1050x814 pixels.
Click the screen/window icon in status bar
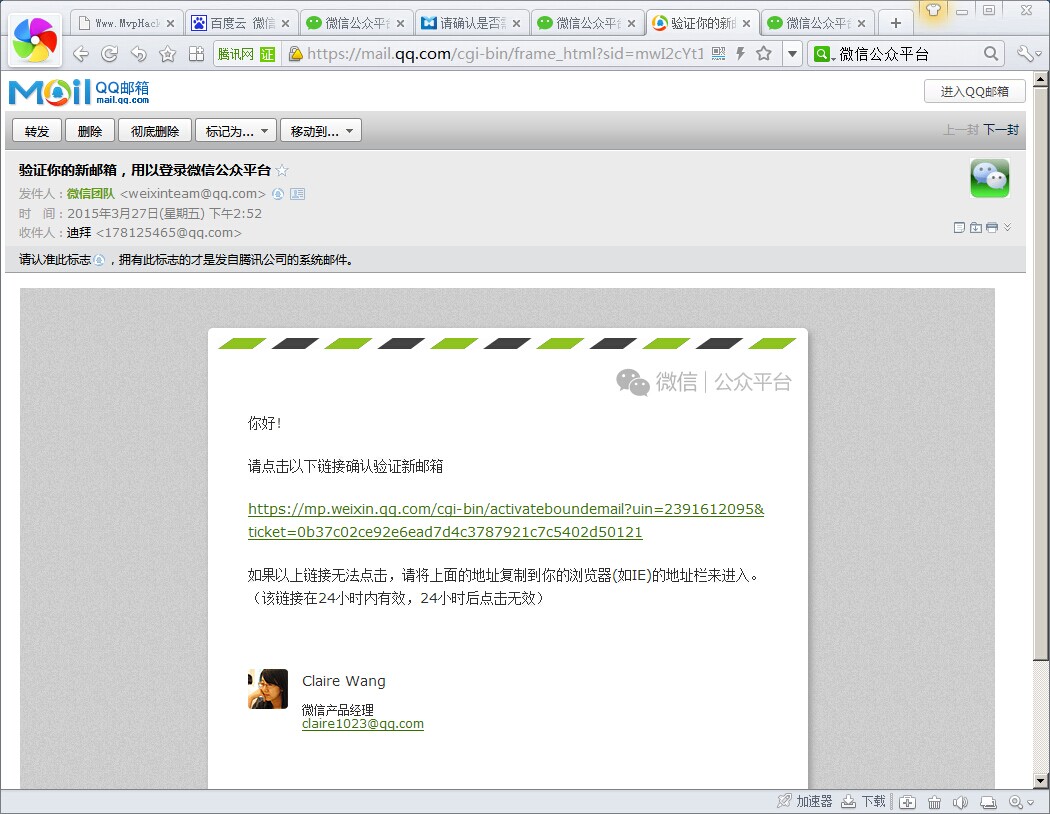(x=988, y=802)
